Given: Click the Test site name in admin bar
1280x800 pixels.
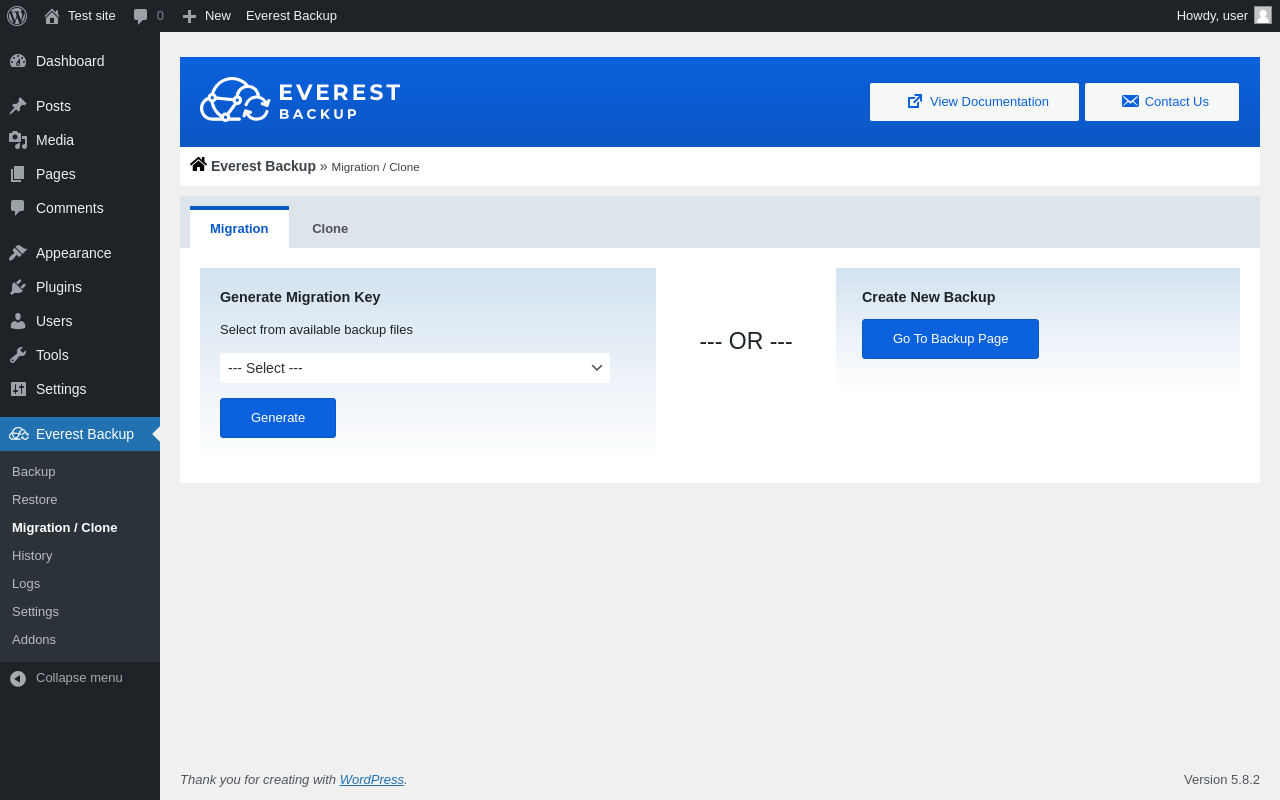Looking at the screenshot, I should pos(92,16).
